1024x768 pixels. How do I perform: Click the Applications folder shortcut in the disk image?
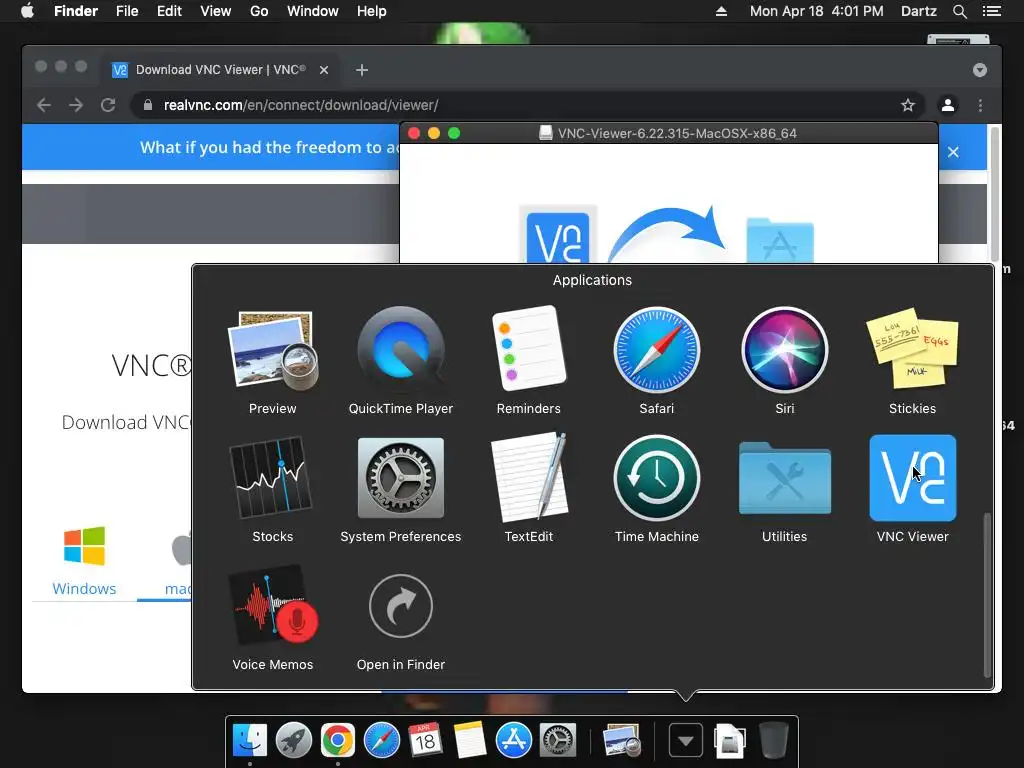(x=780, y=240)
